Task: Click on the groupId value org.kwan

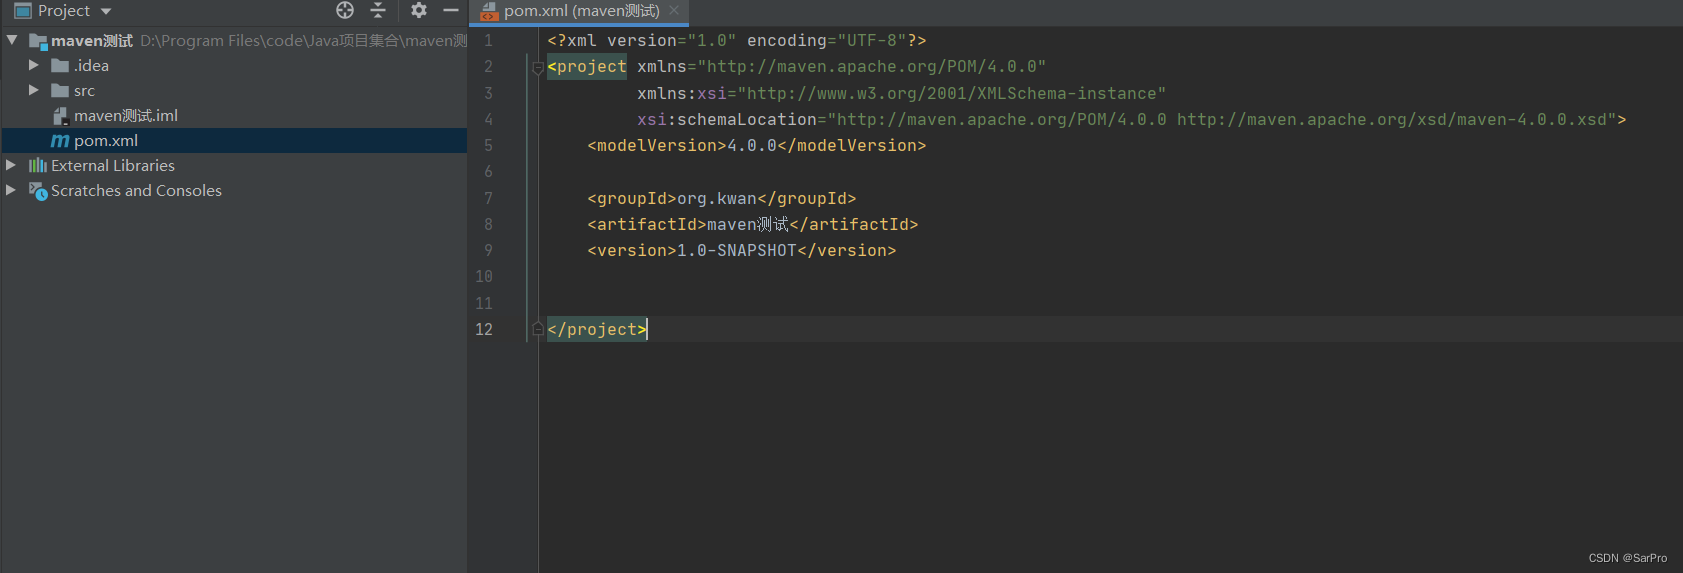Action: pos(717,199)
